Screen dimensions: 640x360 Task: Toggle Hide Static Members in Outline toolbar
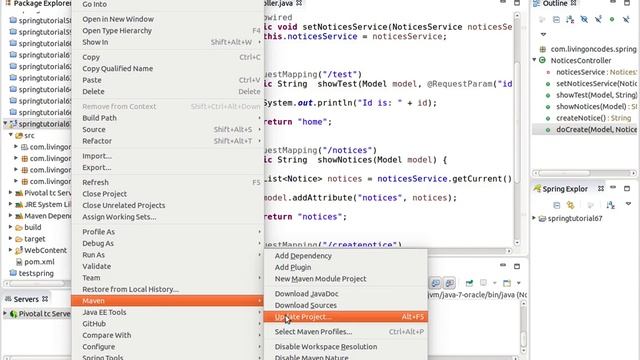tap(598, 19)
